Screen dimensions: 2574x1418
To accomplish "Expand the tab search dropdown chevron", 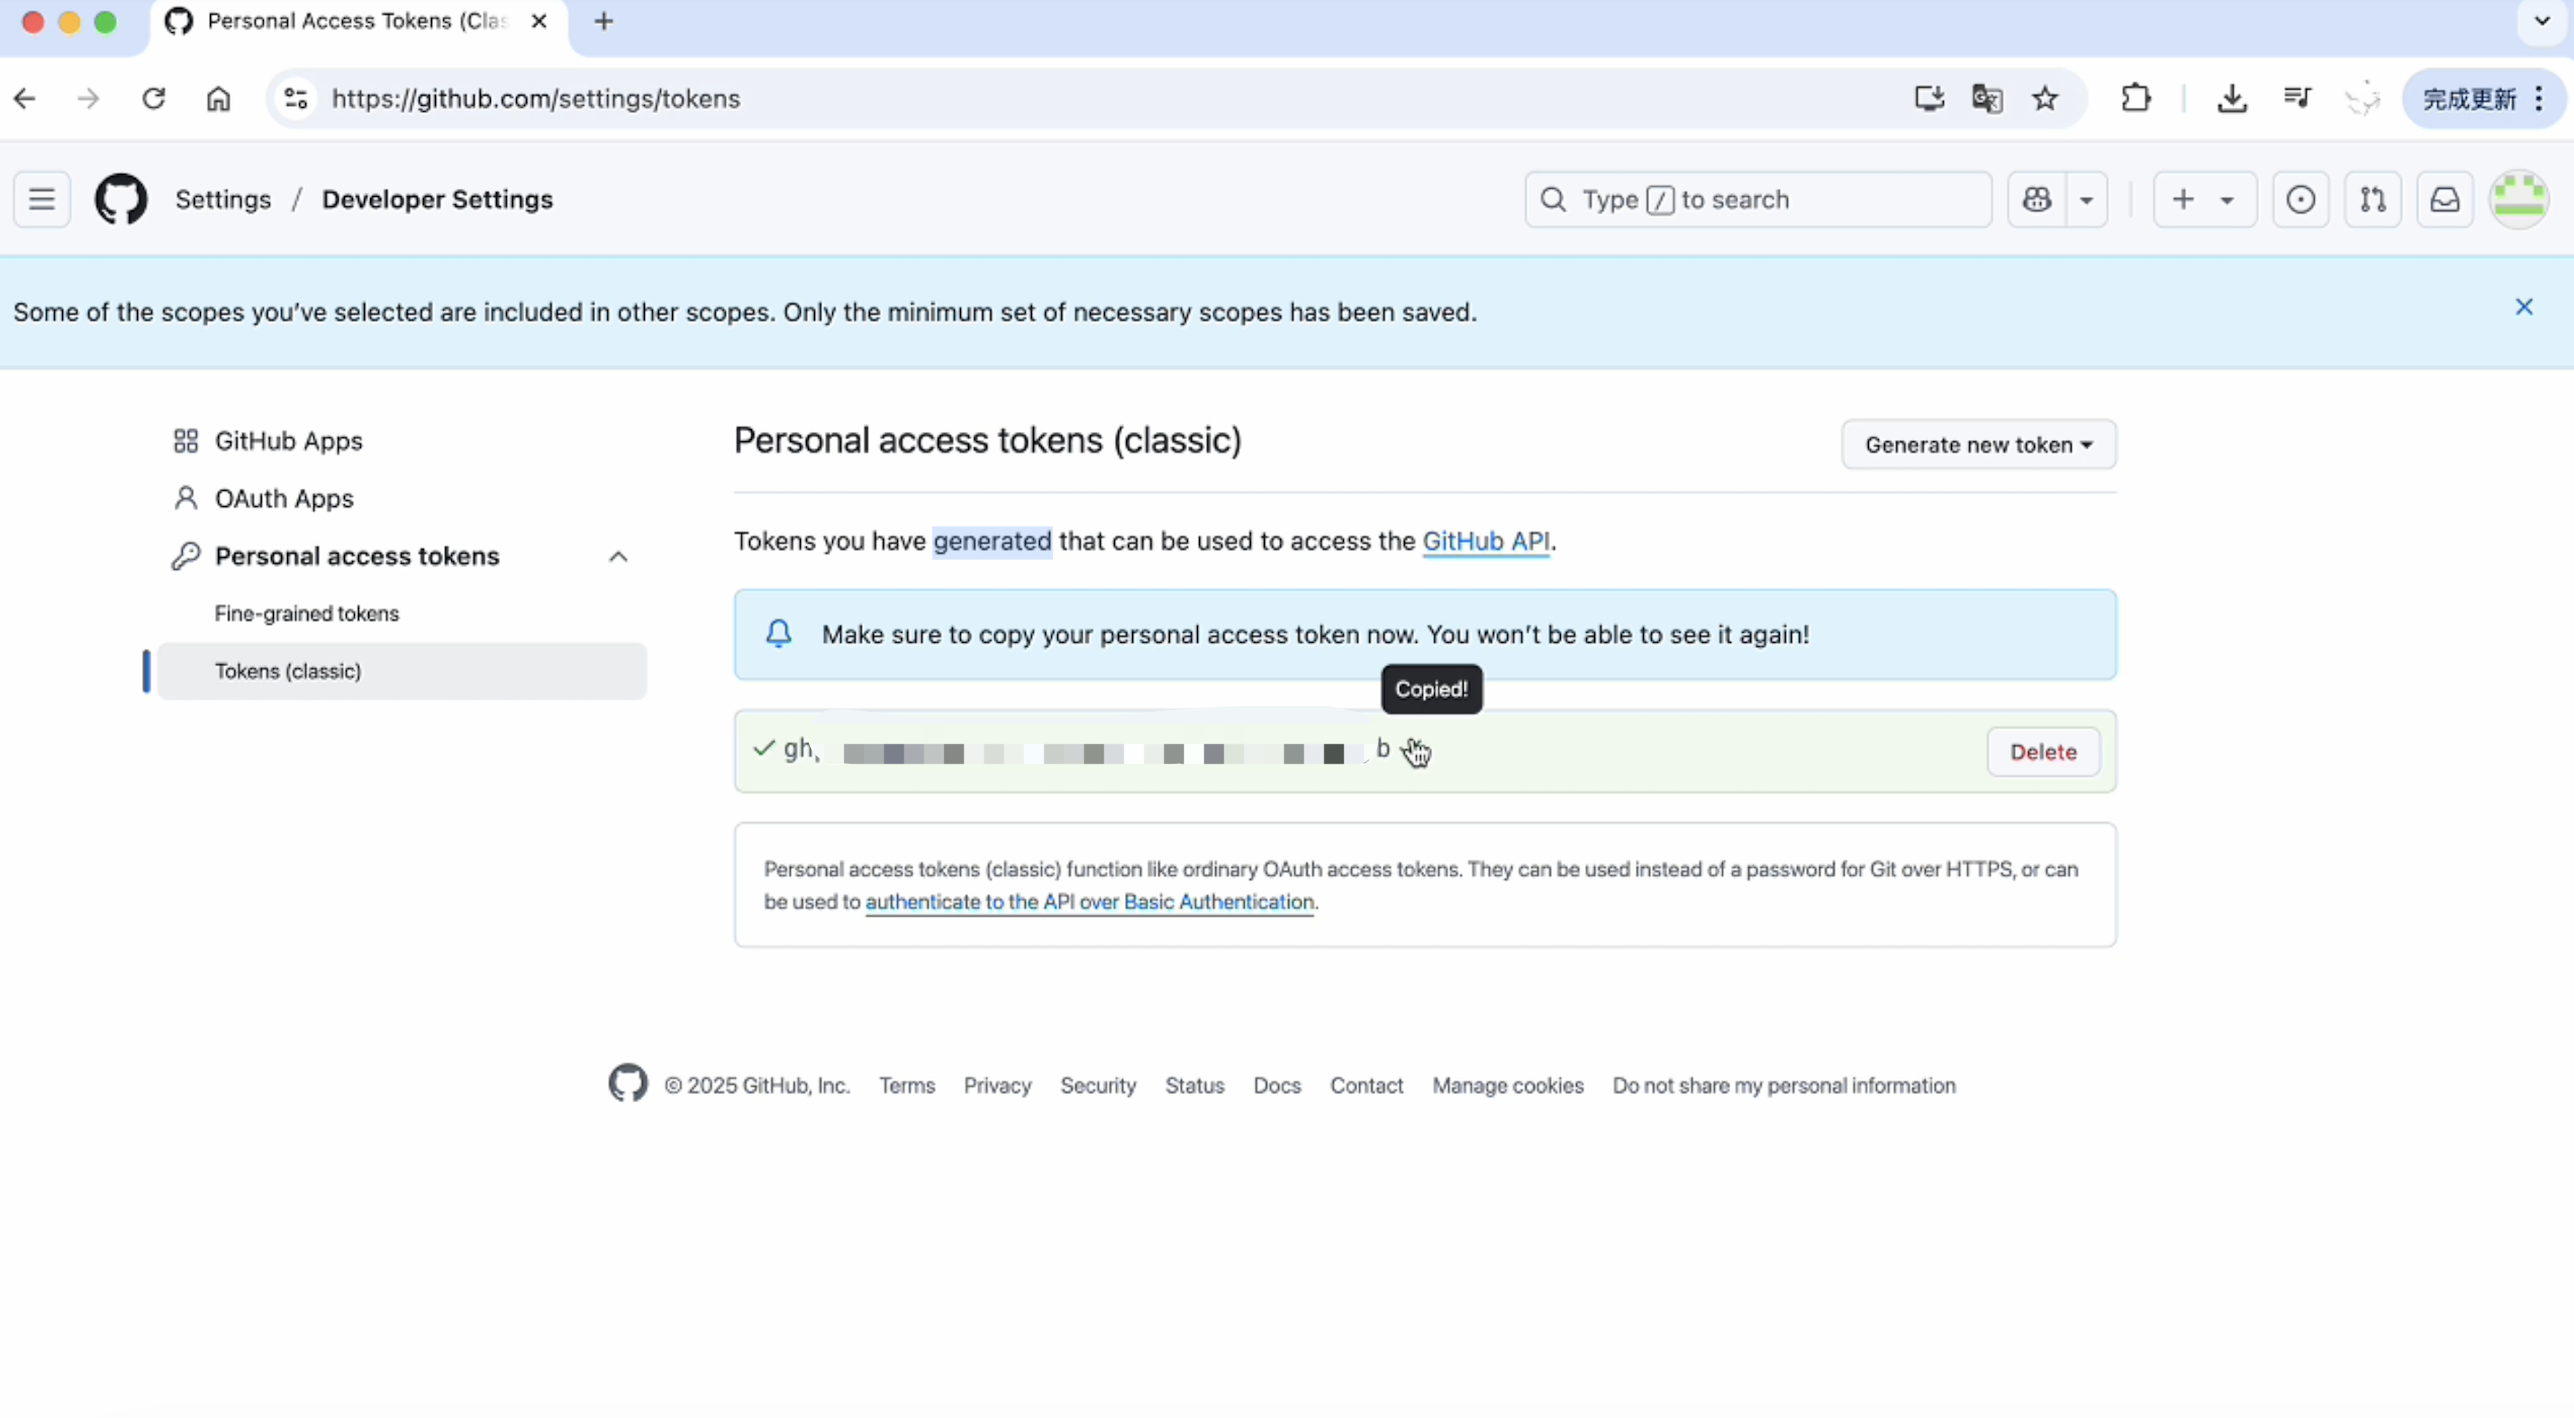I will [2542, 21].
